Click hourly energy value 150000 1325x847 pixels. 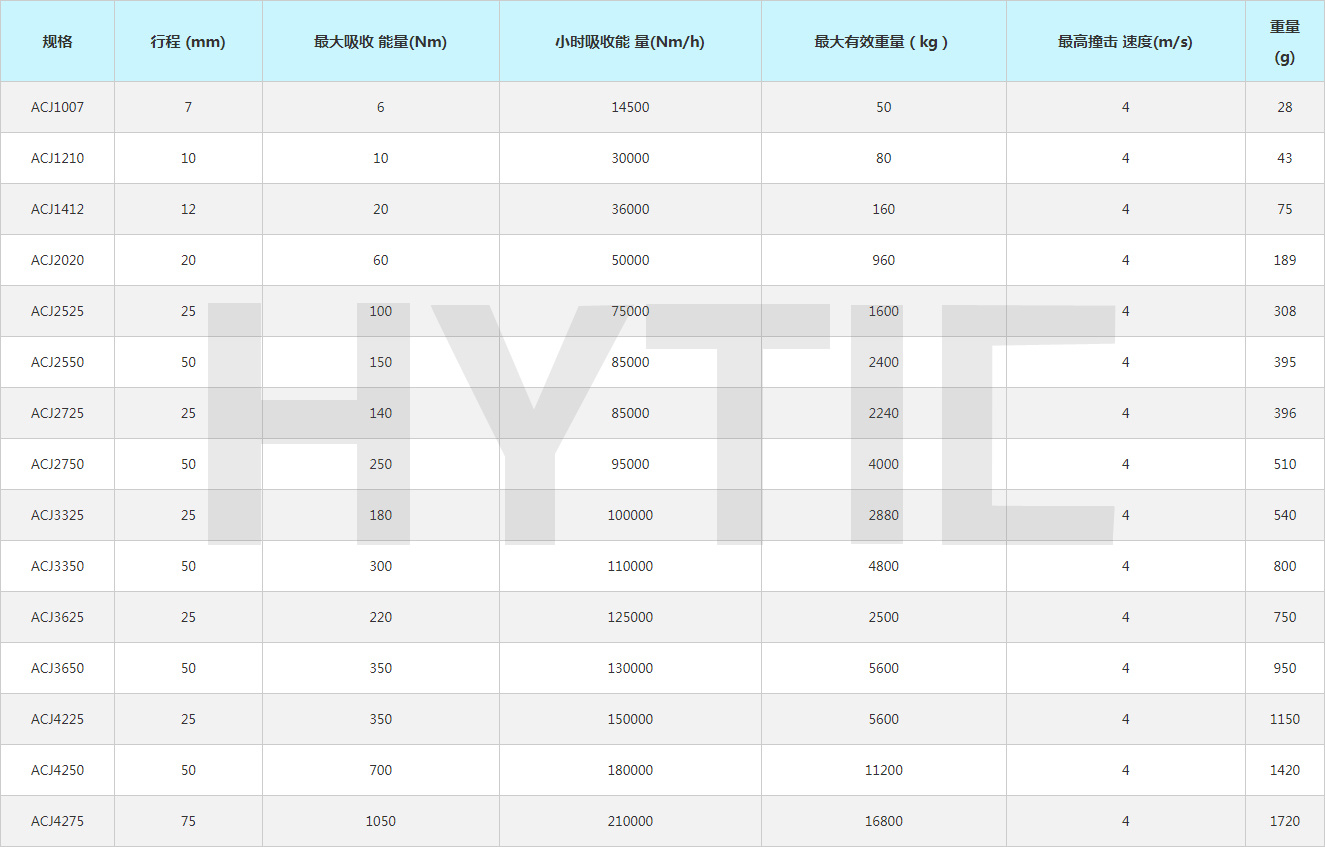point(630,719)
